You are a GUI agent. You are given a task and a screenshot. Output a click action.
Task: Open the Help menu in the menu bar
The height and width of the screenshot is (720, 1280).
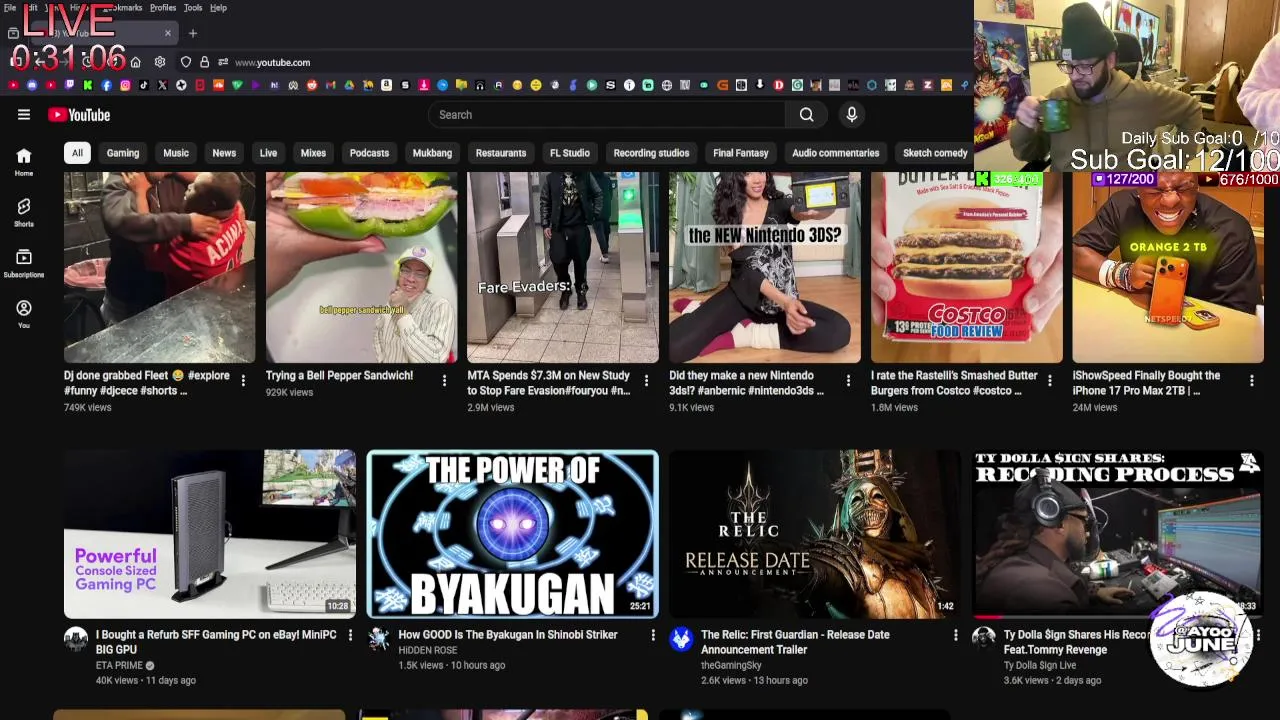218,8
